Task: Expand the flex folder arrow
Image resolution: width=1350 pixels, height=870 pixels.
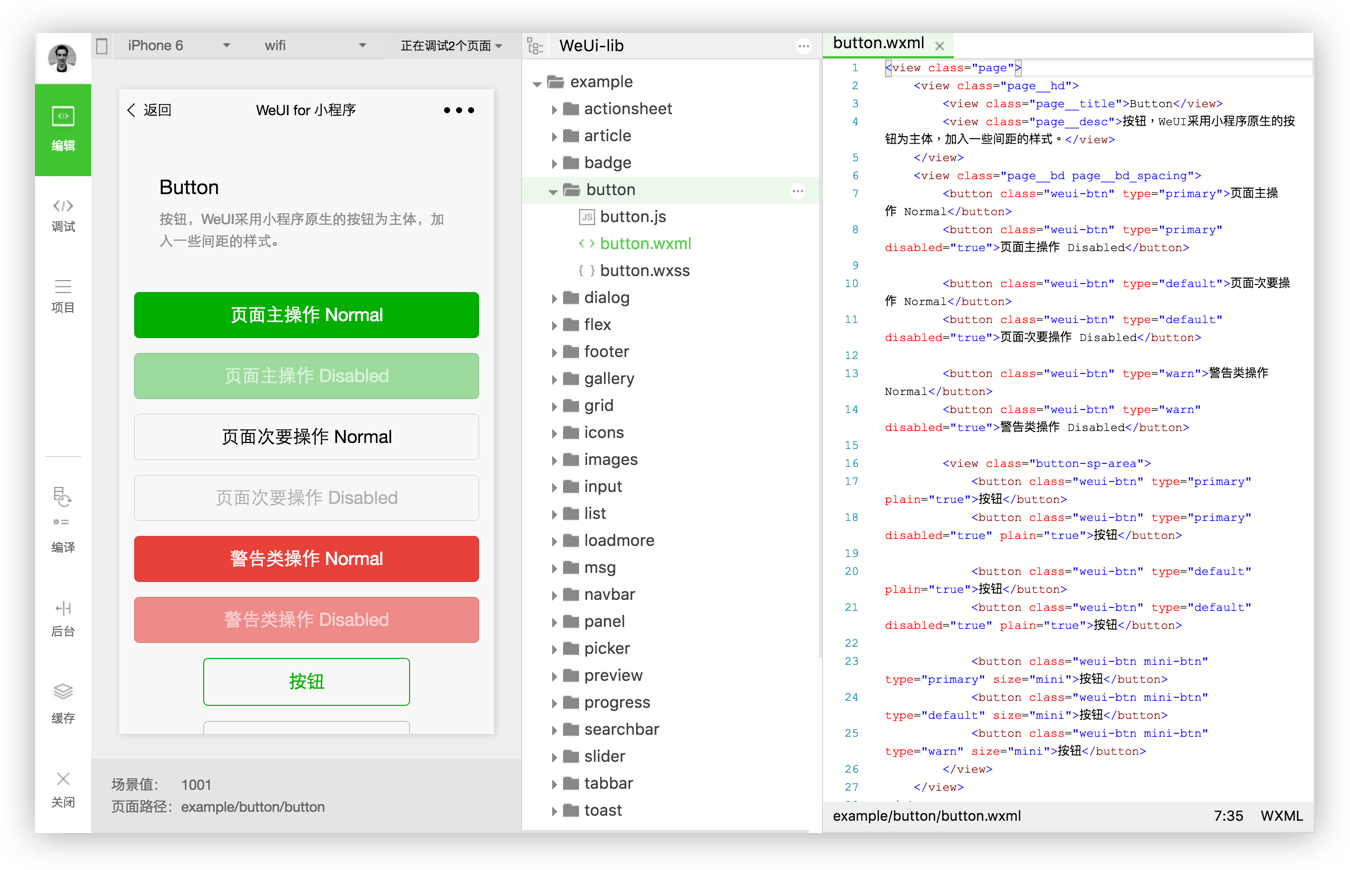Action: [x=554, y=325]
